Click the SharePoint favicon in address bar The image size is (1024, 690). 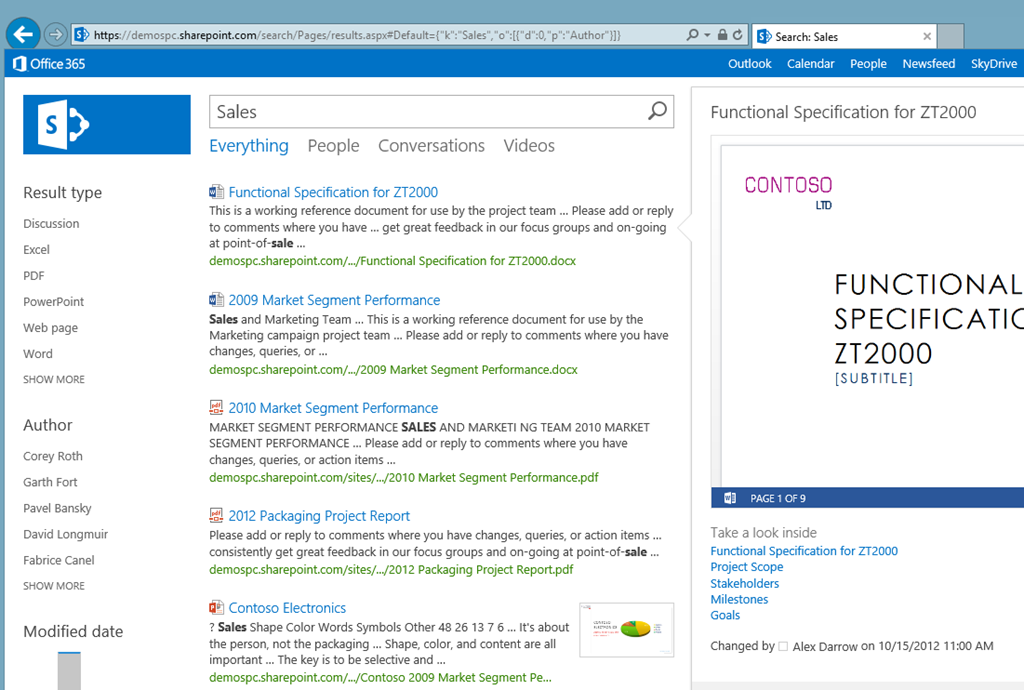tap(81, 35)
